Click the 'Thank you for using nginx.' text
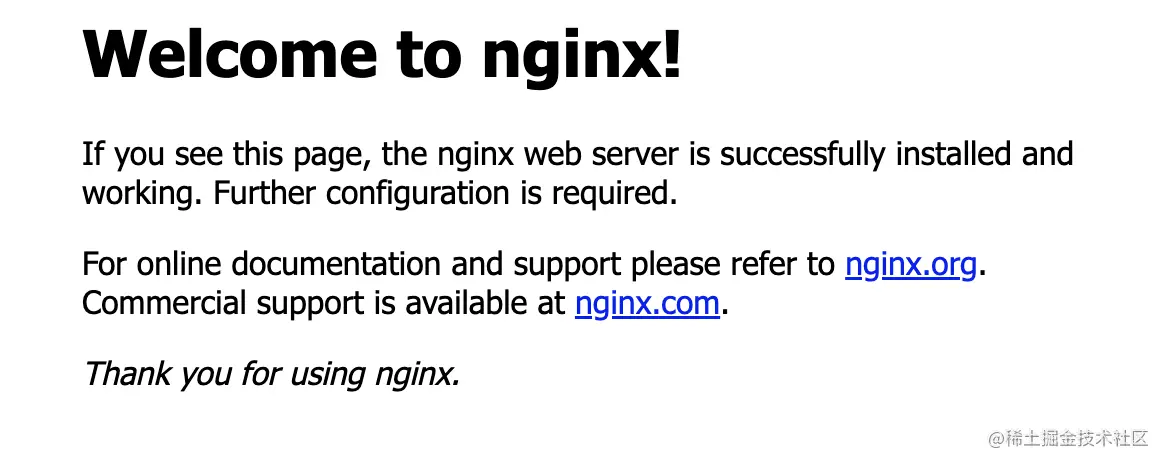Screen dimensions: 1164x464 pyautogui.click(x=272, y=374)
